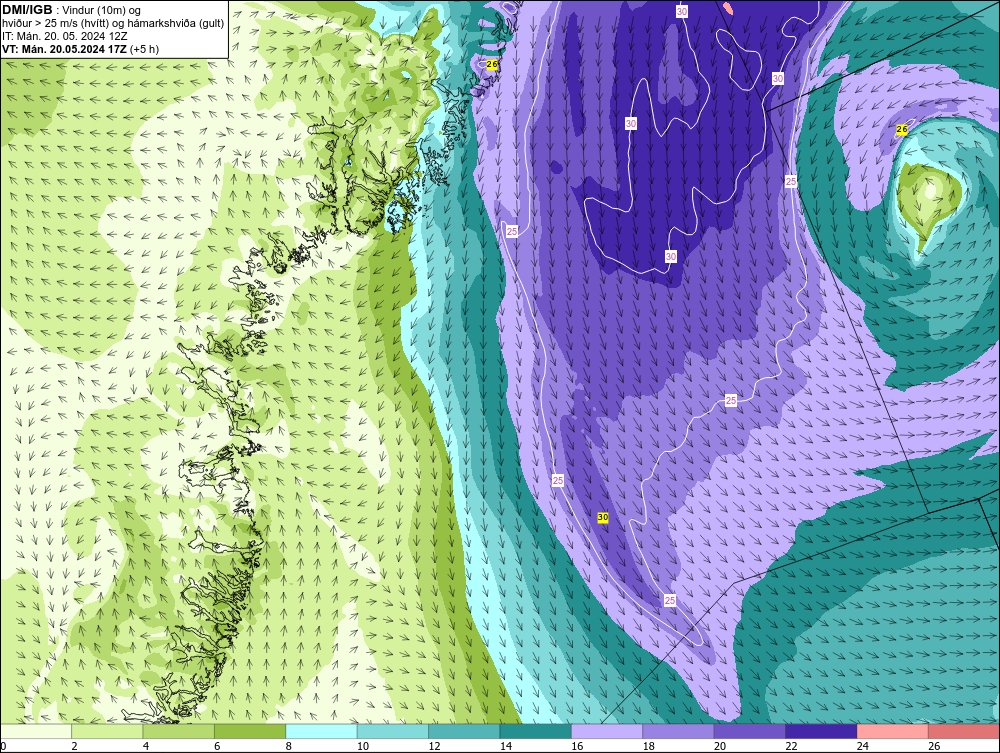Click the legend scale number 8
Screen dimensions: 1000x753
pos(289,746)
